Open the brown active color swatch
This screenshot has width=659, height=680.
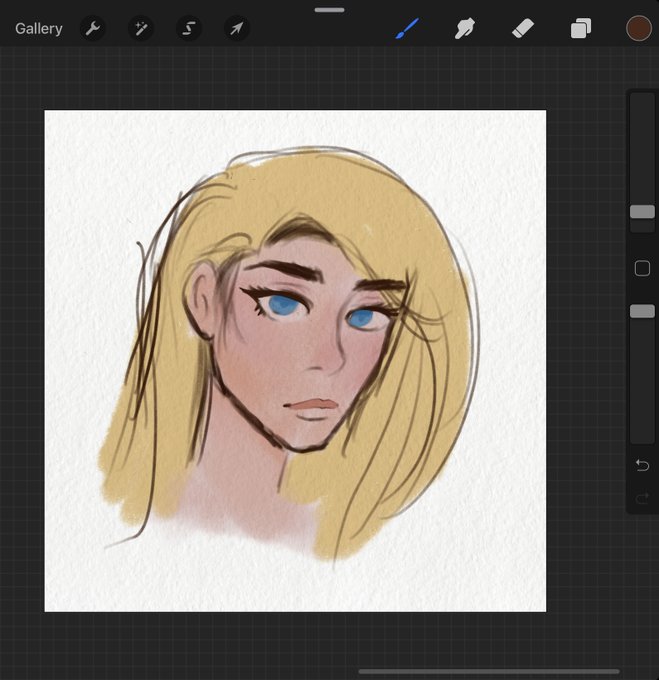pos(639,28)
